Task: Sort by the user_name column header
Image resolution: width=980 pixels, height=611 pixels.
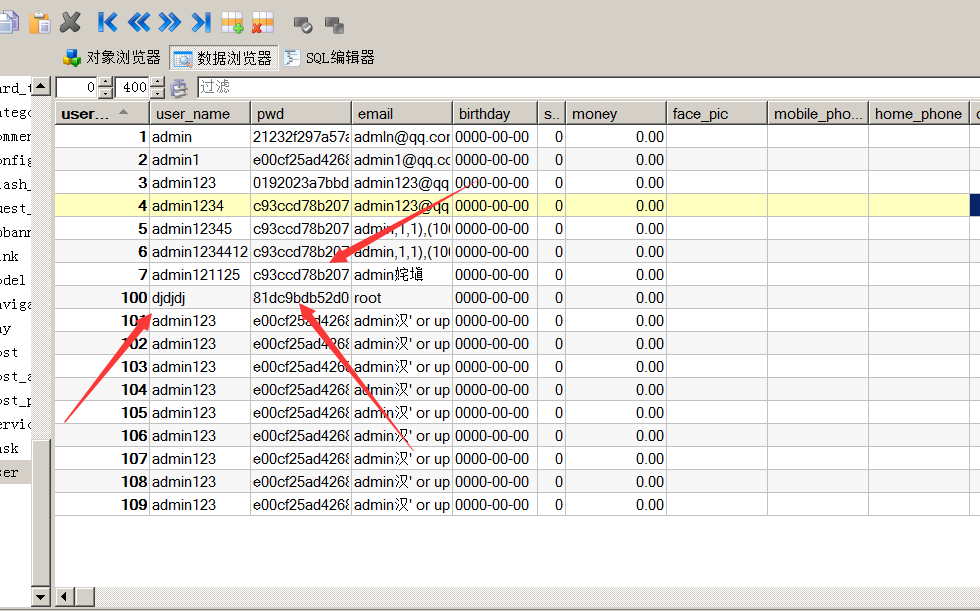Action: click(200, 114)
